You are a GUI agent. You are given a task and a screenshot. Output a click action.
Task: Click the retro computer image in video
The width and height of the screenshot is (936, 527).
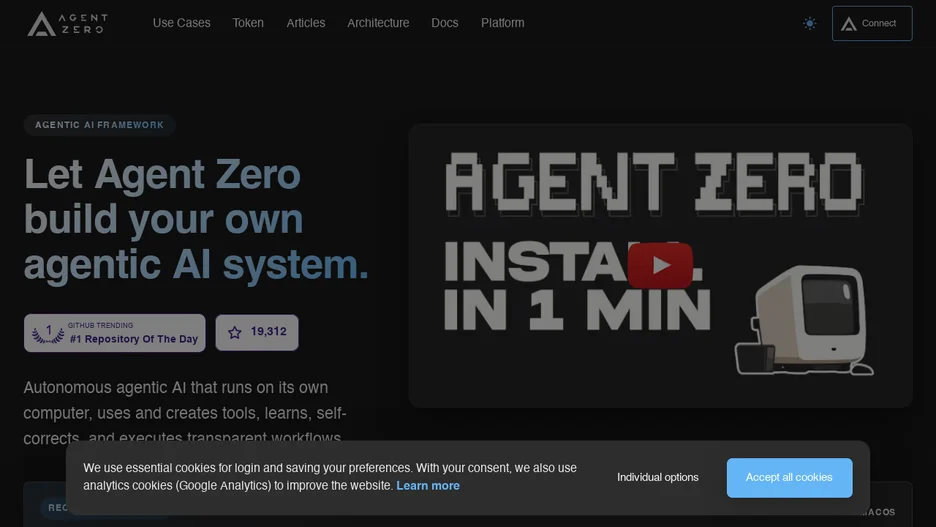804,321
